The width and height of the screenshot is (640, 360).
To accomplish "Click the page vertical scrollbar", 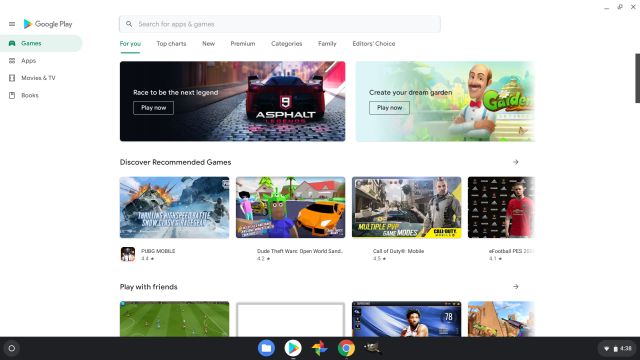I will (x=637, y=78).
